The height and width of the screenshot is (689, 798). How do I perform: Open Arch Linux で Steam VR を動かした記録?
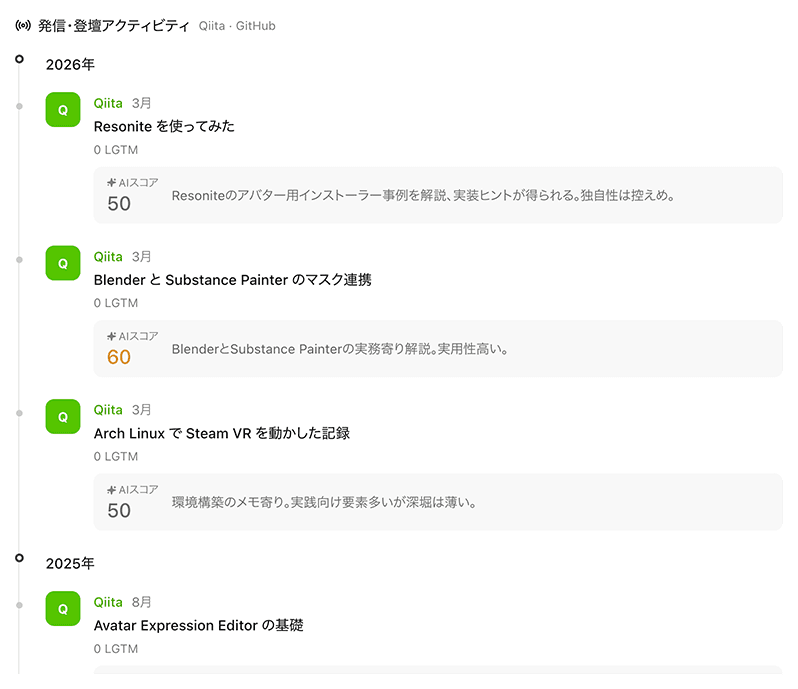point(222,434)
